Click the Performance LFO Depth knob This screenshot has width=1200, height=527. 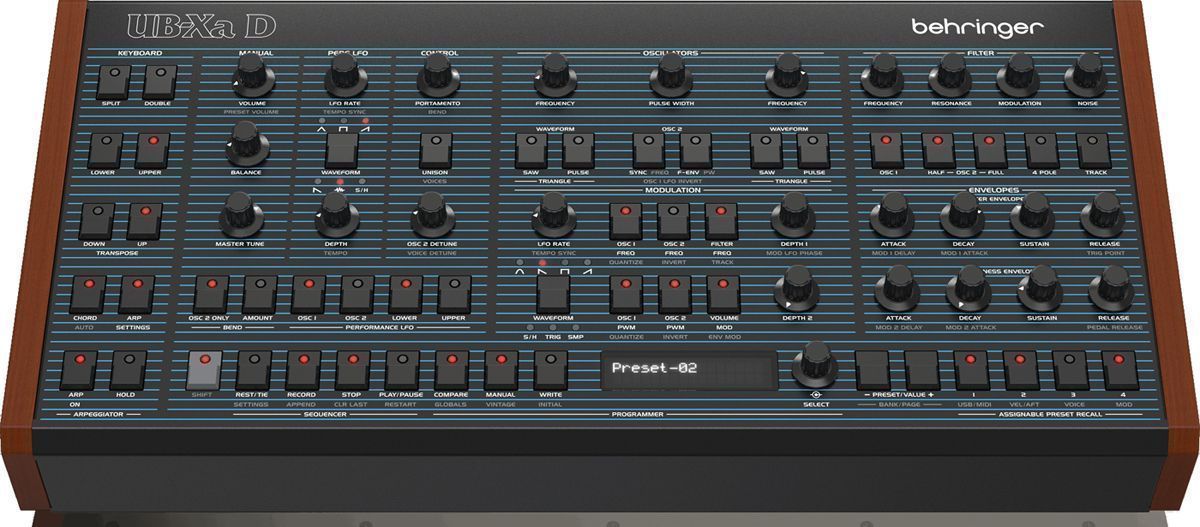pyautogui.click(x=336, y=215)
